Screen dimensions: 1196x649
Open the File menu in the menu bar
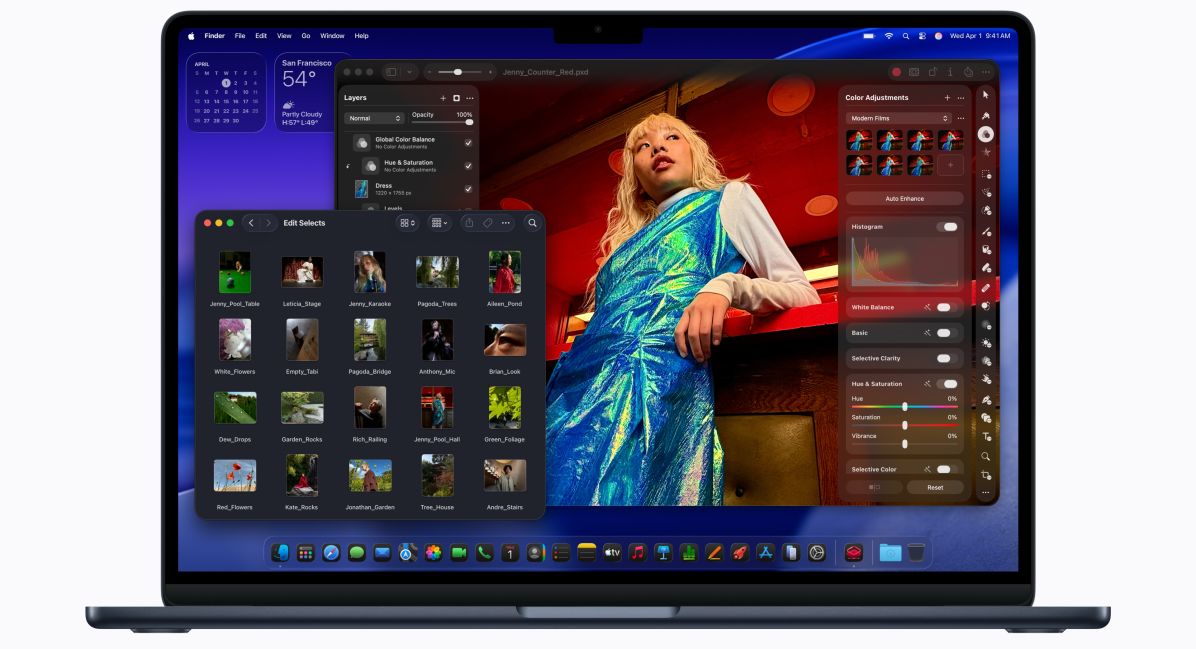[240, 36]
